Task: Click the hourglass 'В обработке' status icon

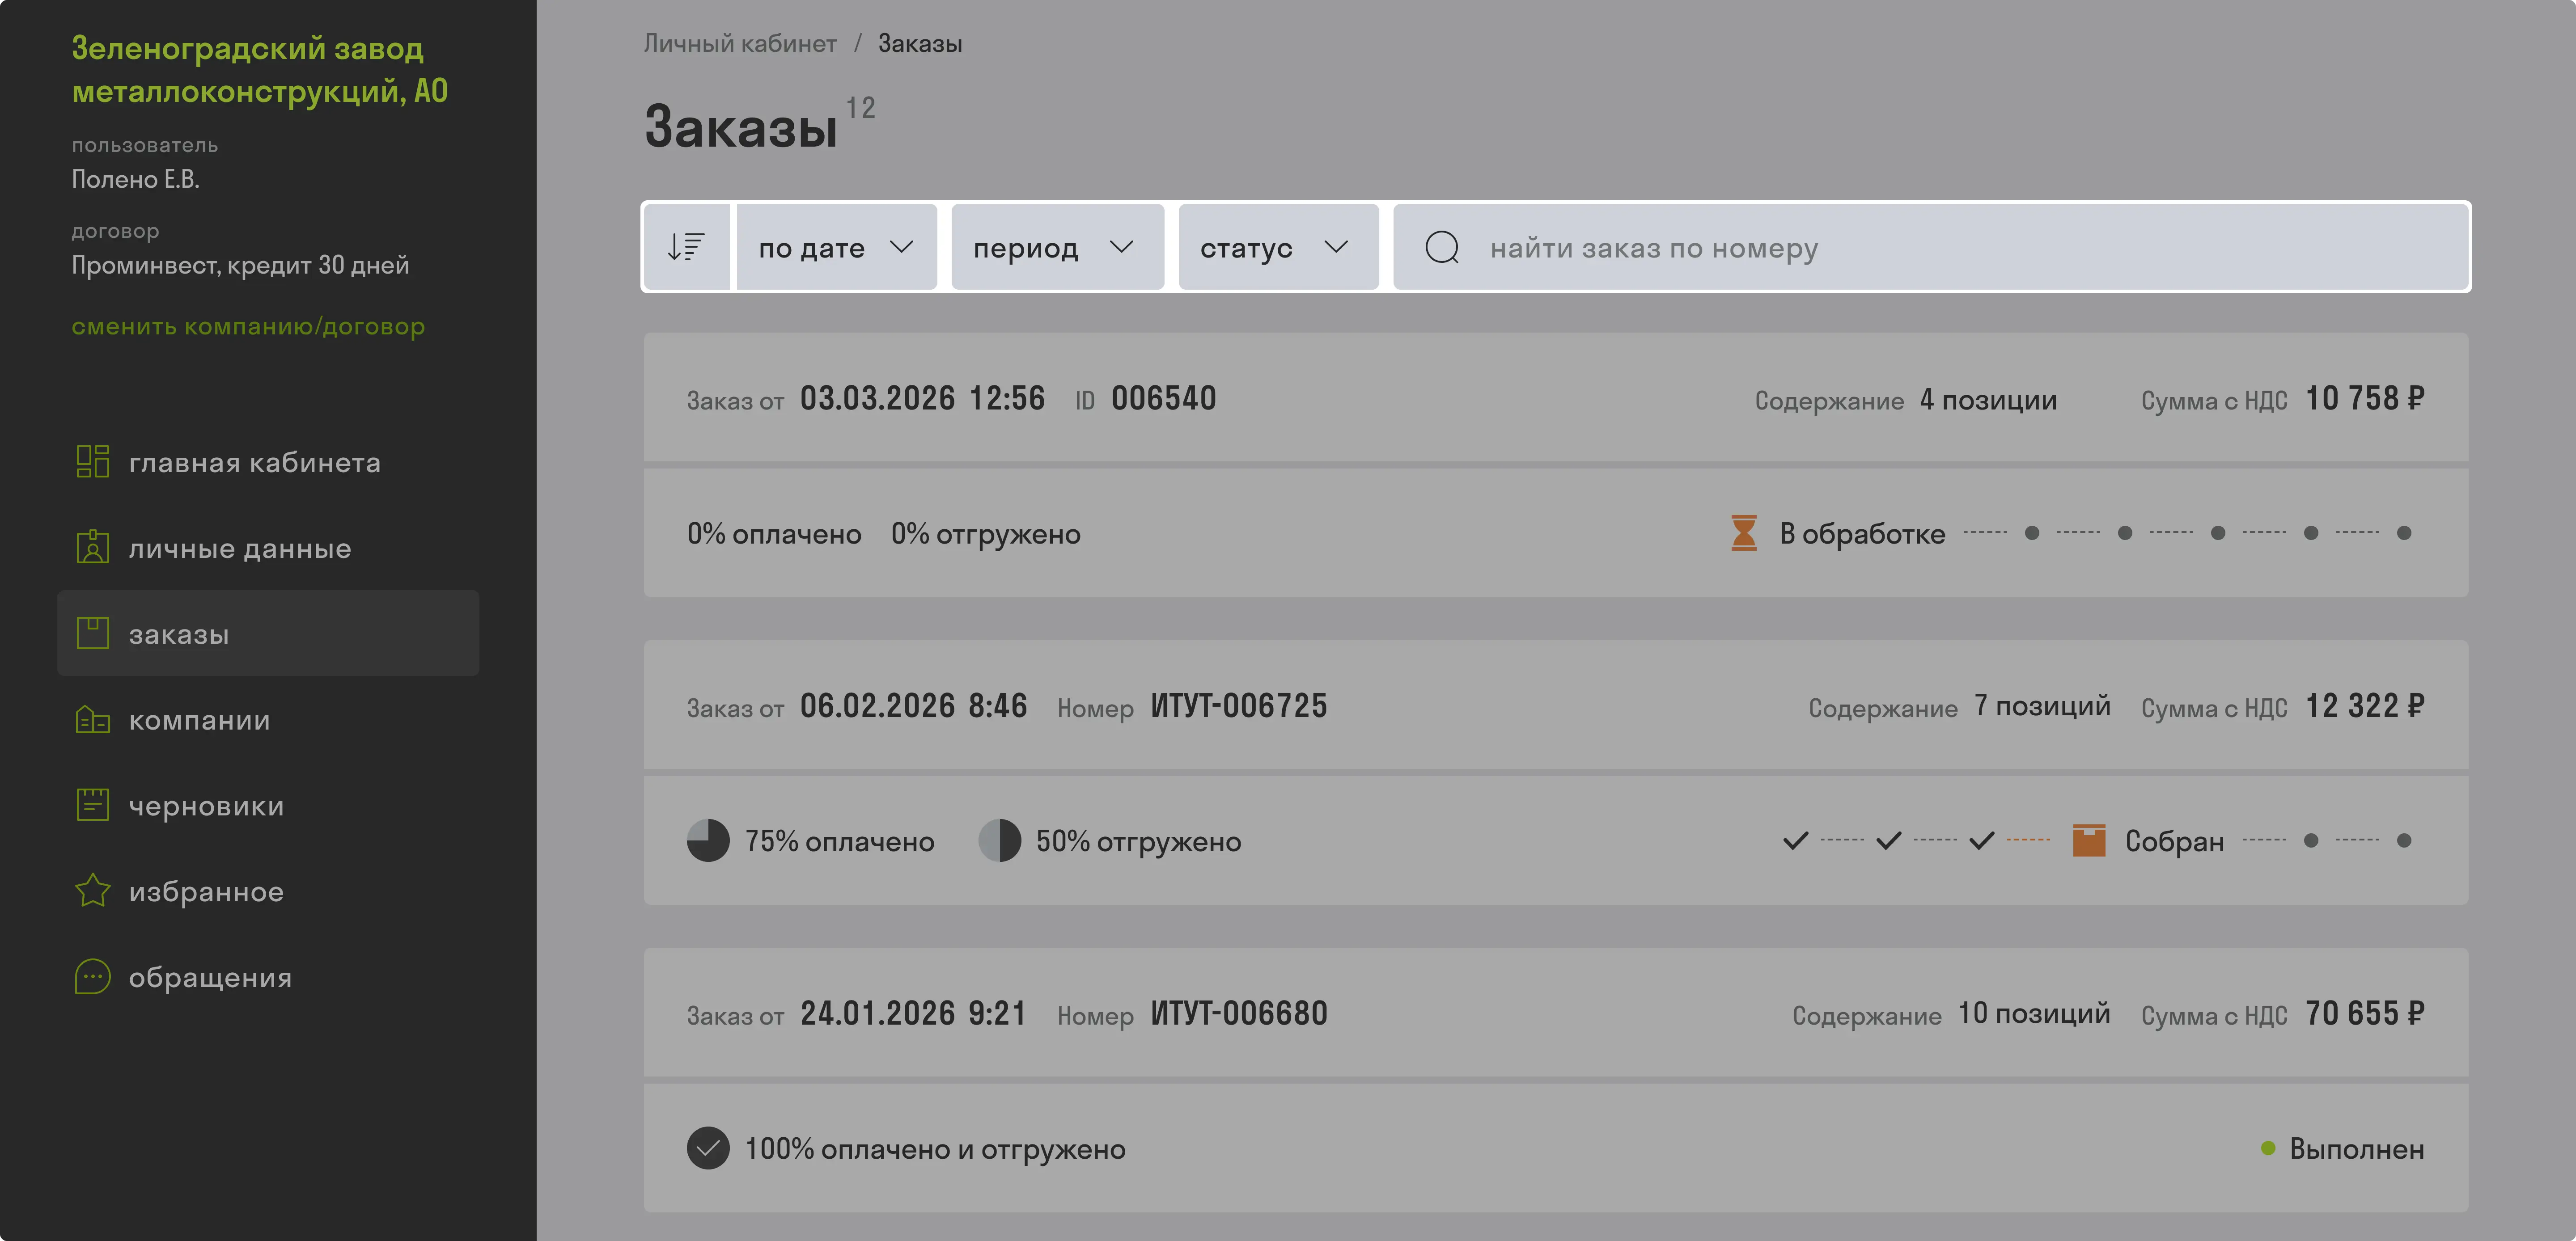Action: [1743, 533]
